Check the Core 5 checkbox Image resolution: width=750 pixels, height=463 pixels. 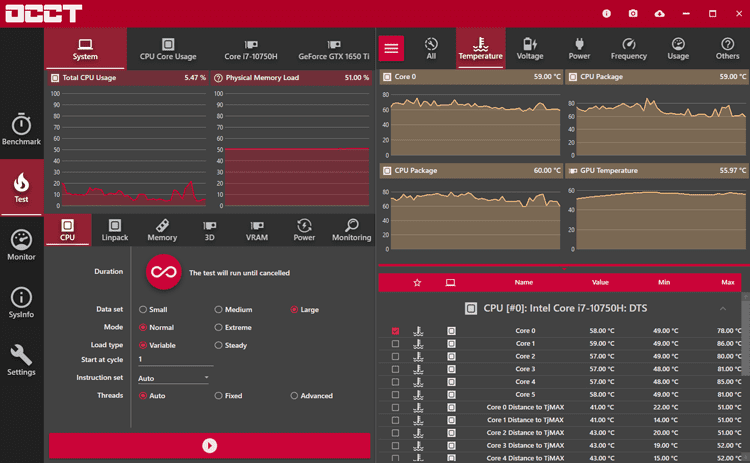395,395
